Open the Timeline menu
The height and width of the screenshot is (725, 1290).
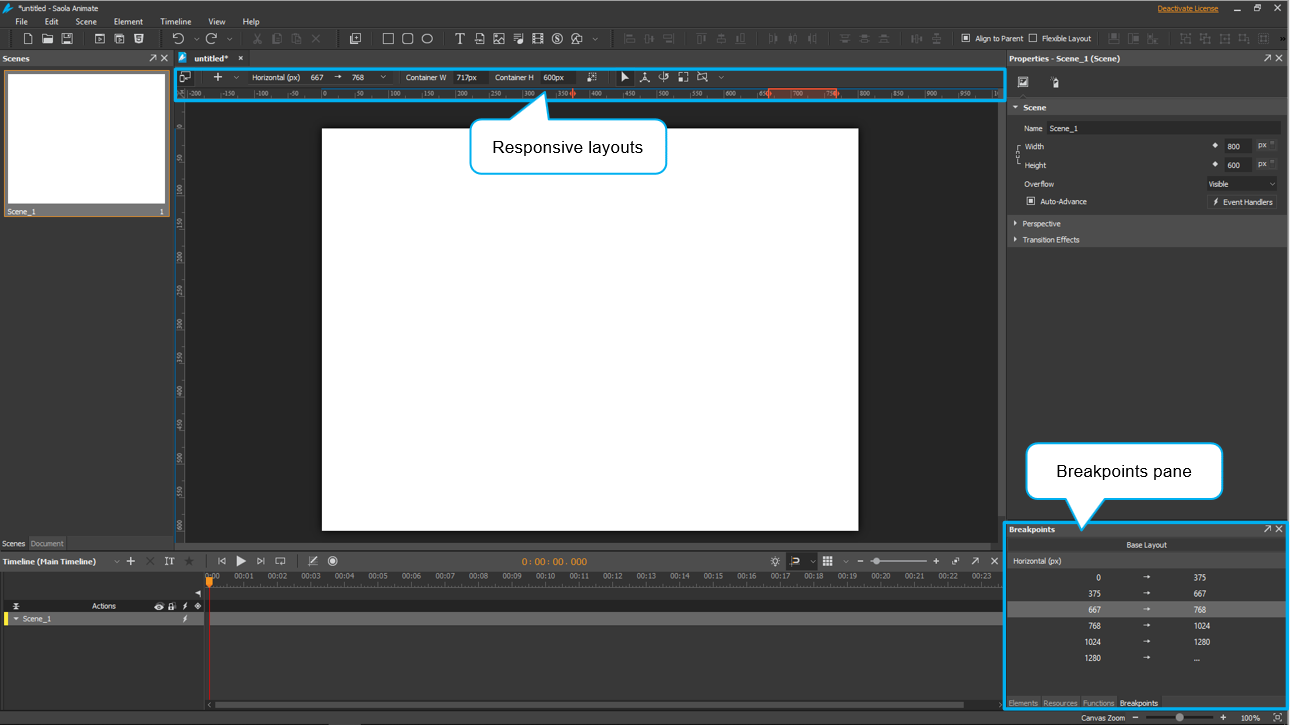click(175, 21)
